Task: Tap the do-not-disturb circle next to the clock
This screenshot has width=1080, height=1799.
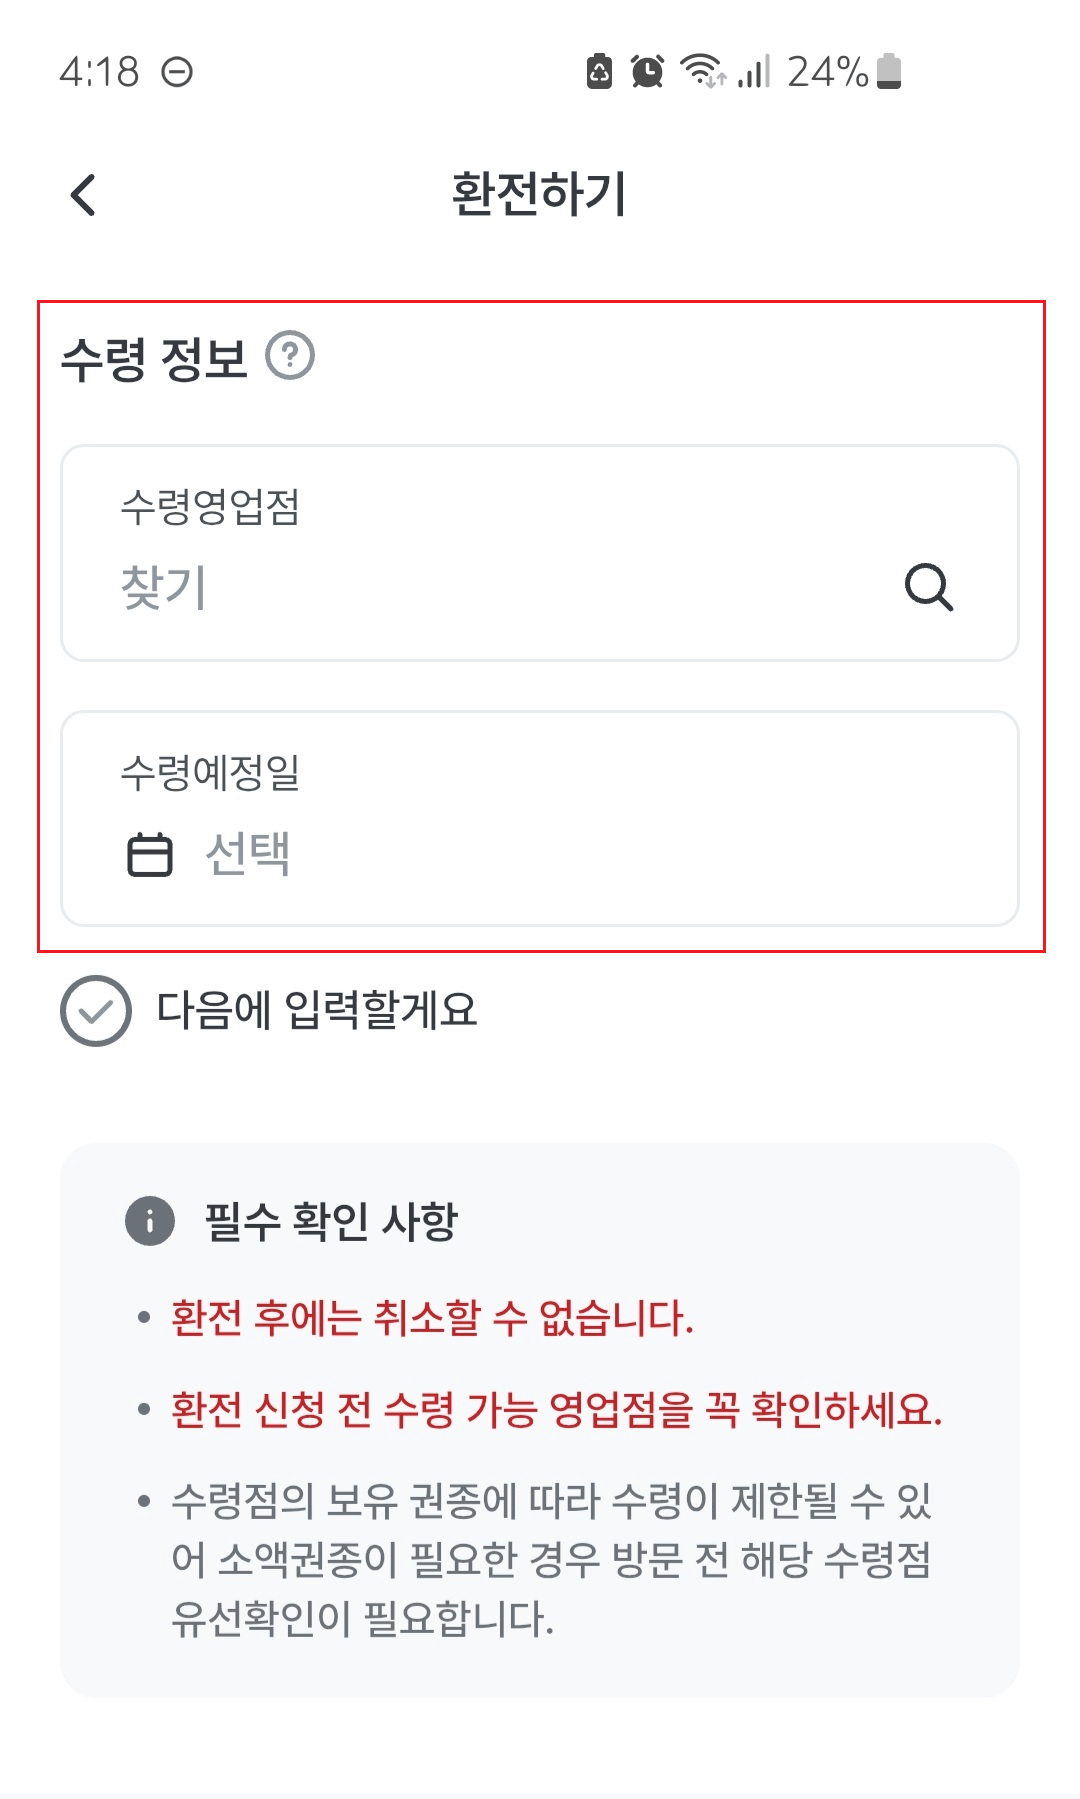Action: click(178, 70)
